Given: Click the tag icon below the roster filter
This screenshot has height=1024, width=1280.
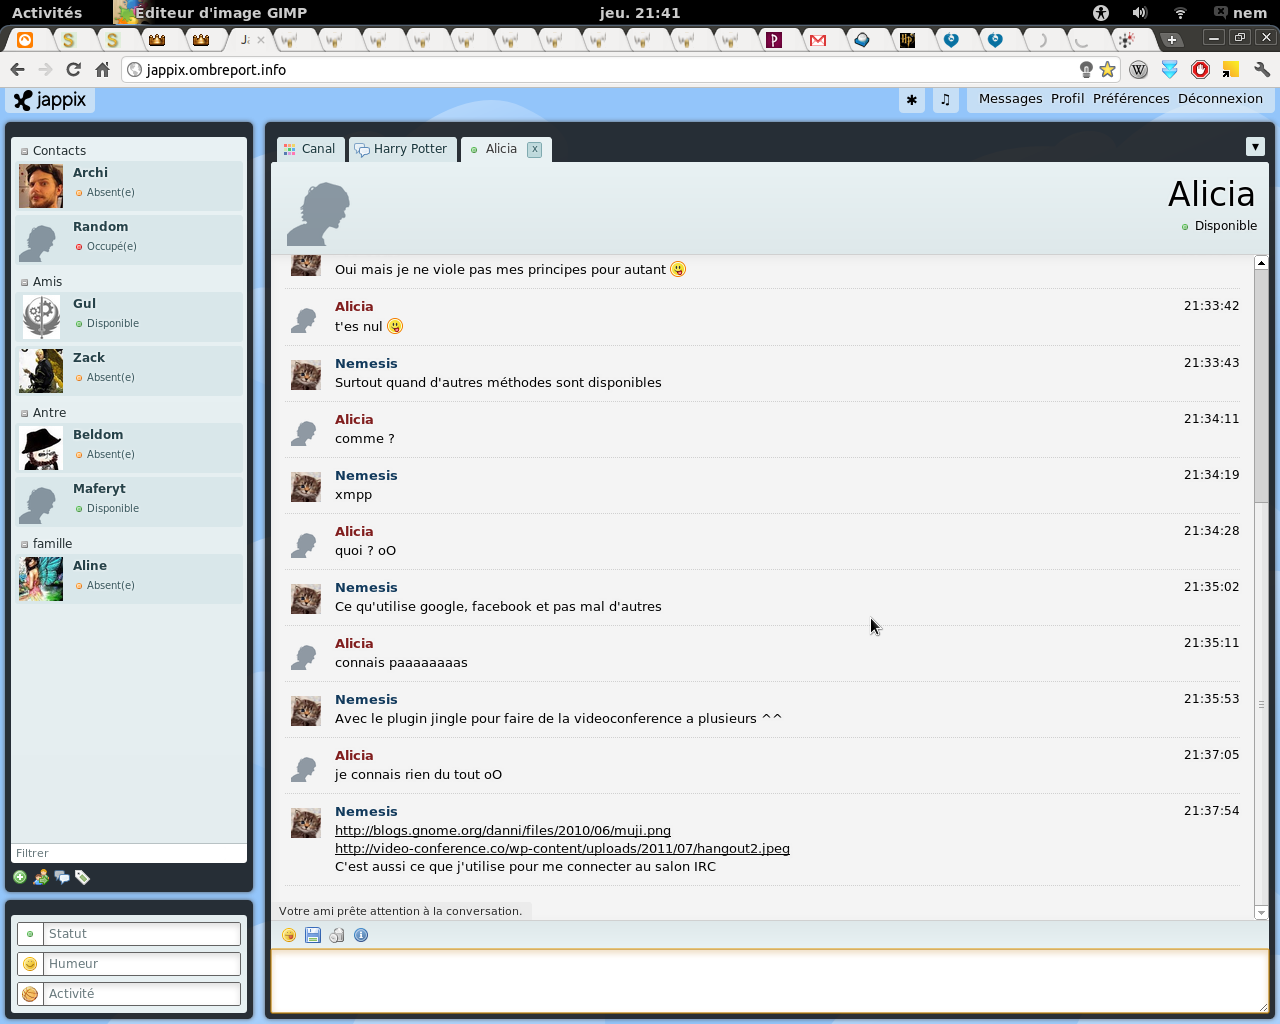Looking at the screenshot, I should click(83, 877).
